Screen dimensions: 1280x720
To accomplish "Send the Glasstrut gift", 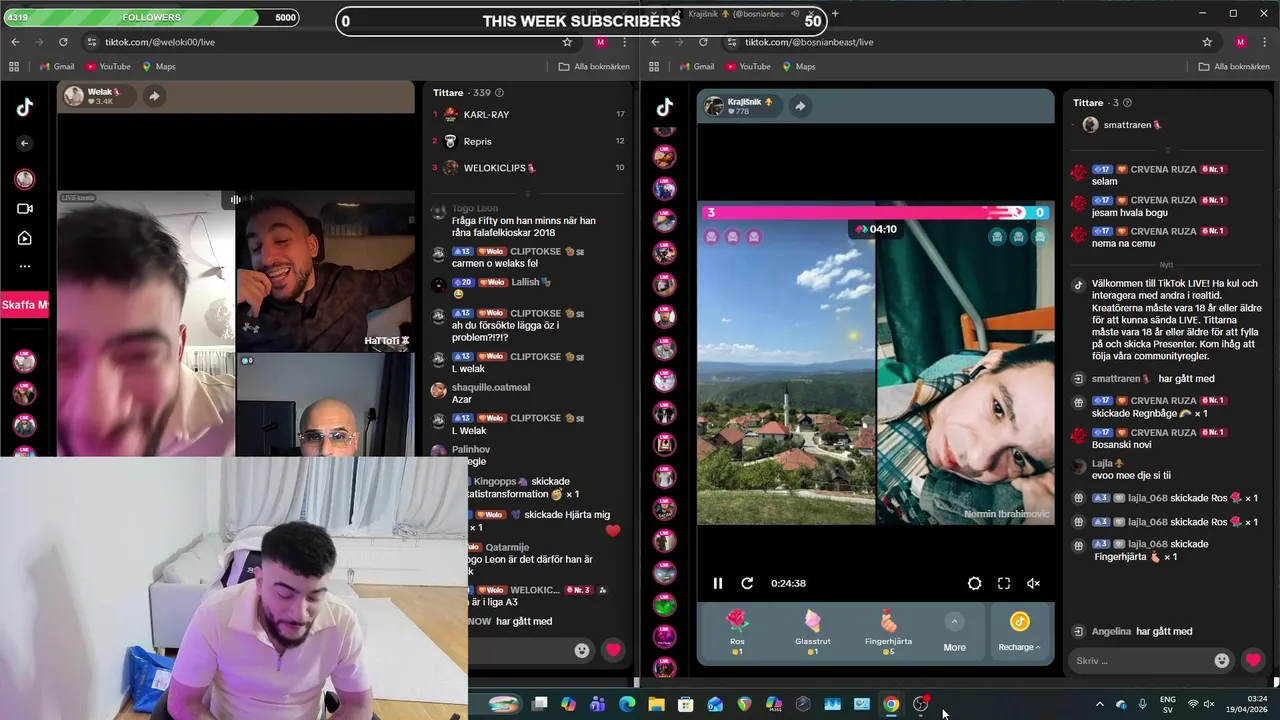I will [812, 631].
